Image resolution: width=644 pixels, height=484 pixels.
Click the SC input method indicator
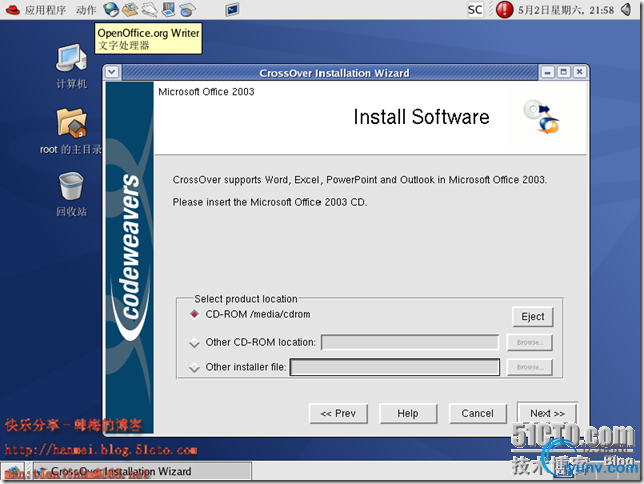coord(475,9)
